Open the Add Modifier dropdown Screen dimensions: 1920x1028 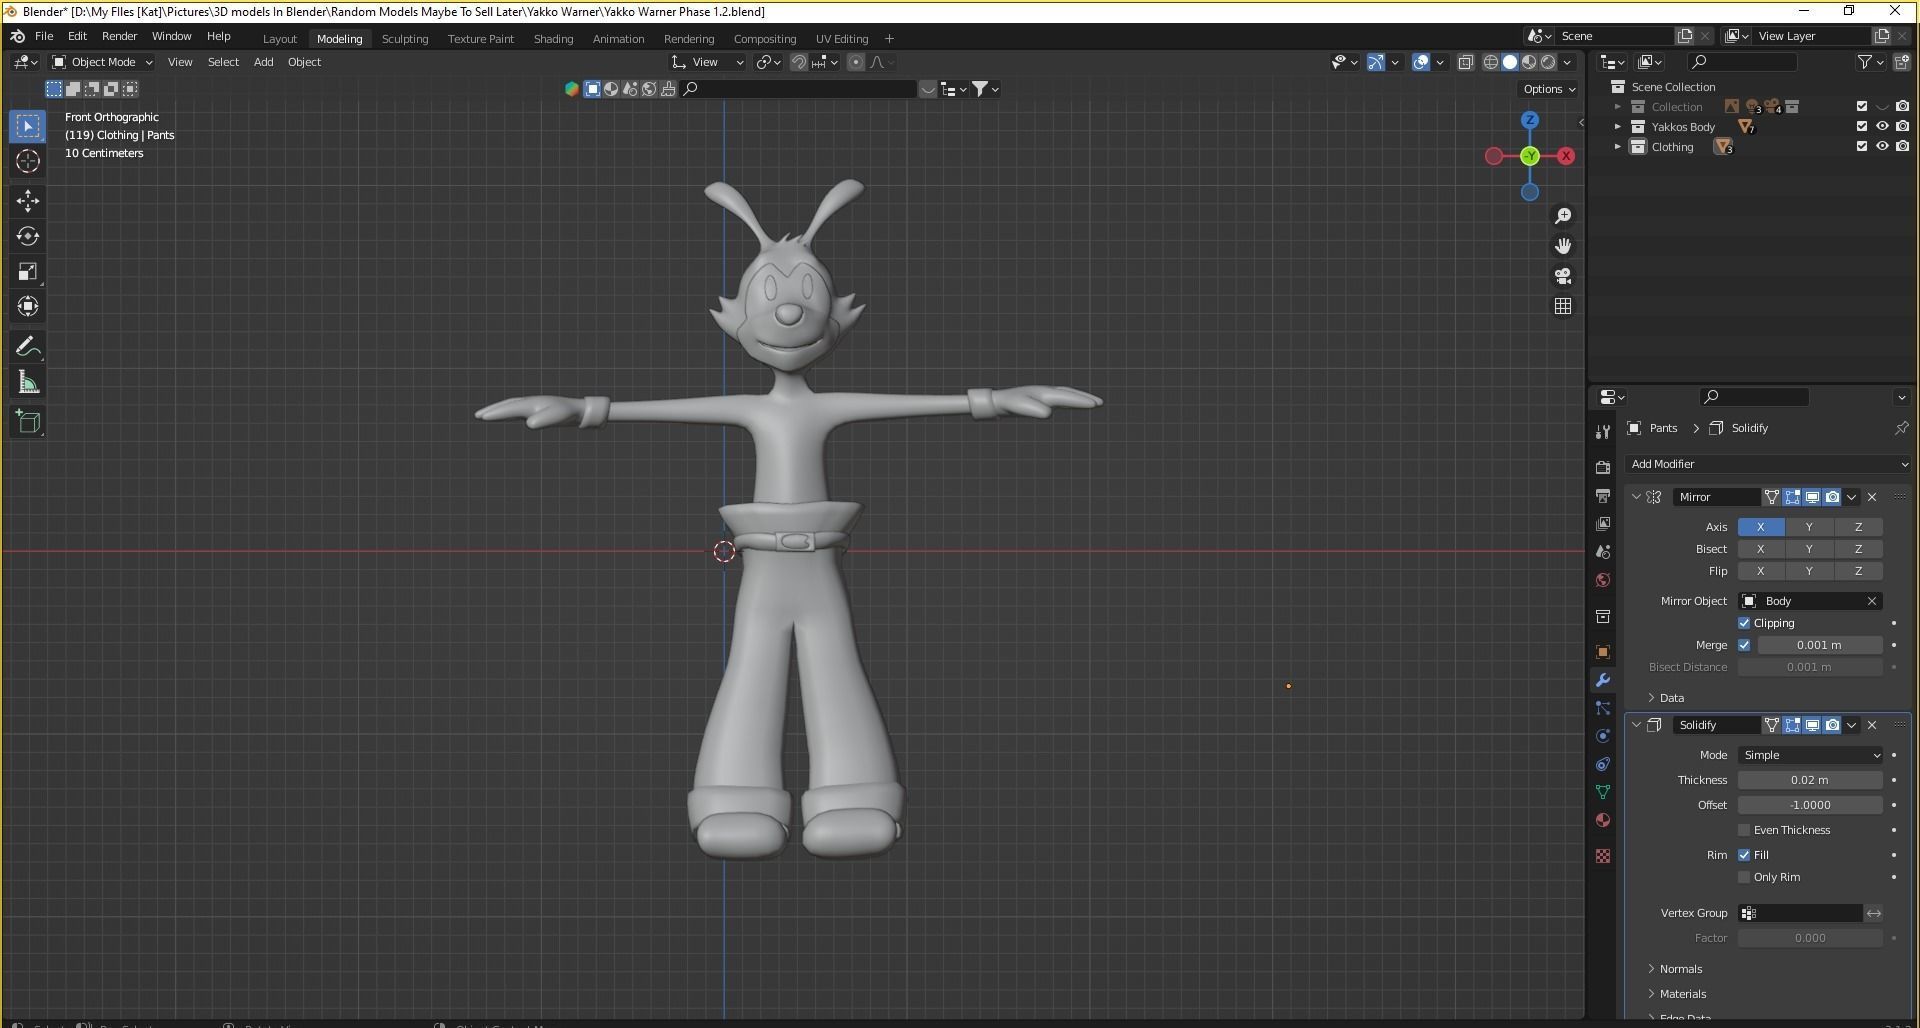(1767, 464)
